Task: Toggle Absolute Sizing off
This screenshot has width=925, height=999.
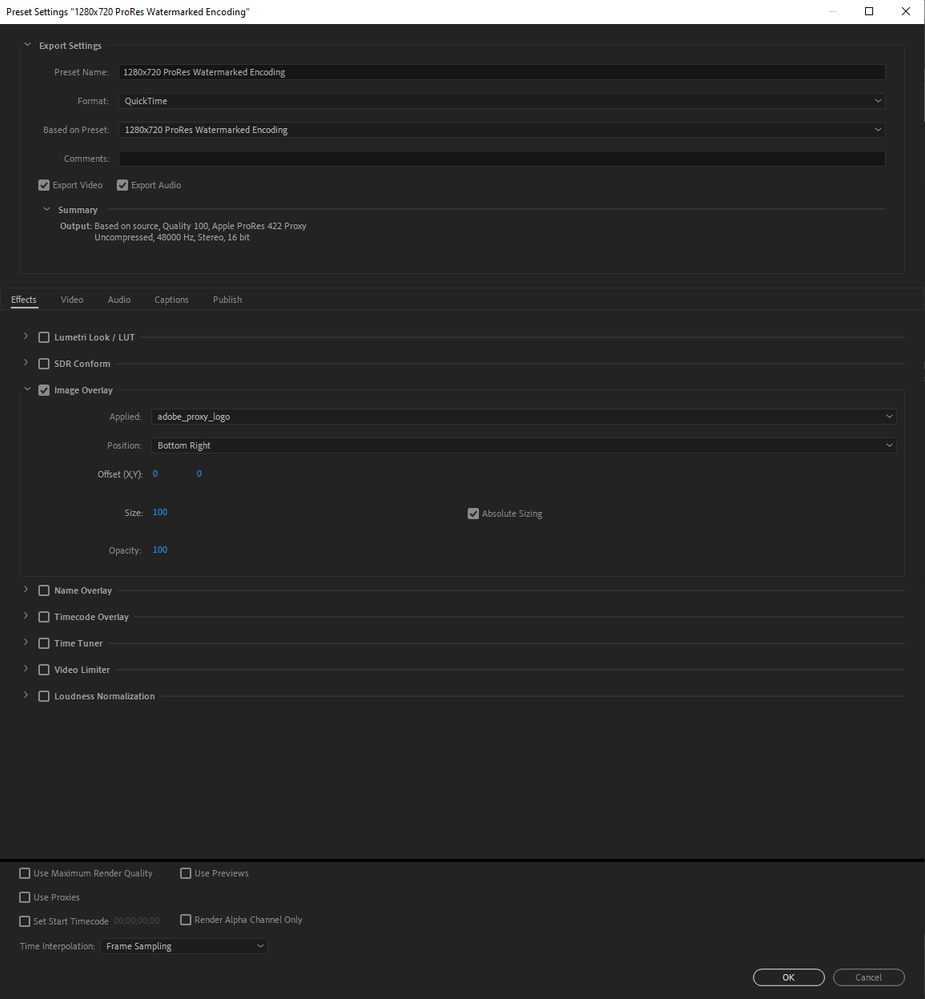Action: coord(473,513)
